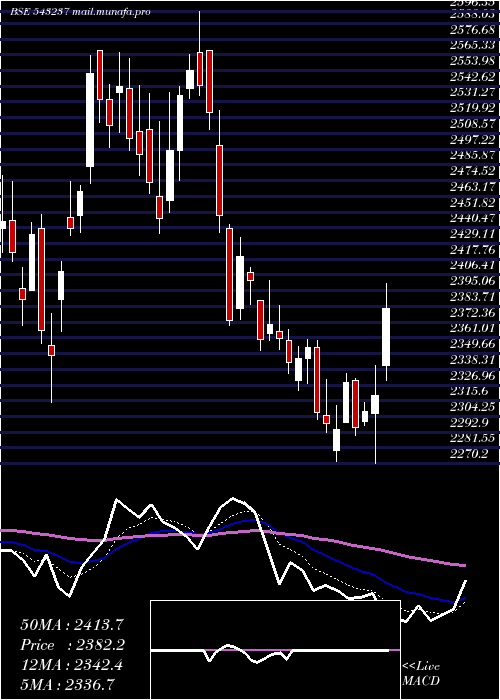Click the 2485.87 price axis label
Screen dimensions: 500x700
tap(472, 156)
